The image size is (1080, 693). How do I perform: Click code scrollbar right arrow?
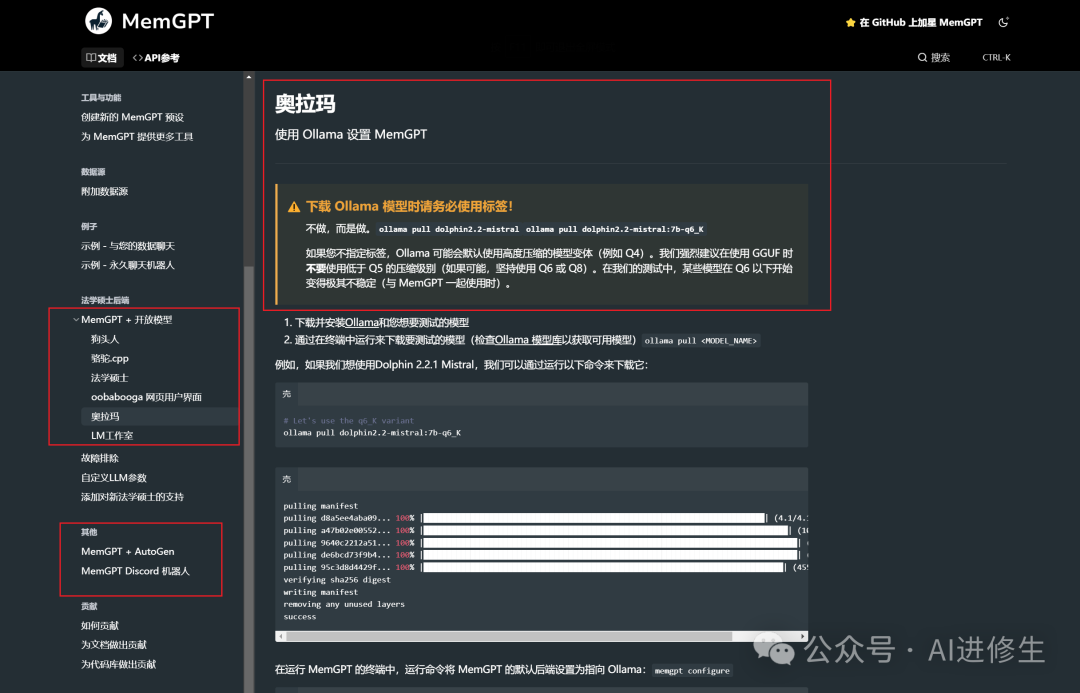click(803, 636)
